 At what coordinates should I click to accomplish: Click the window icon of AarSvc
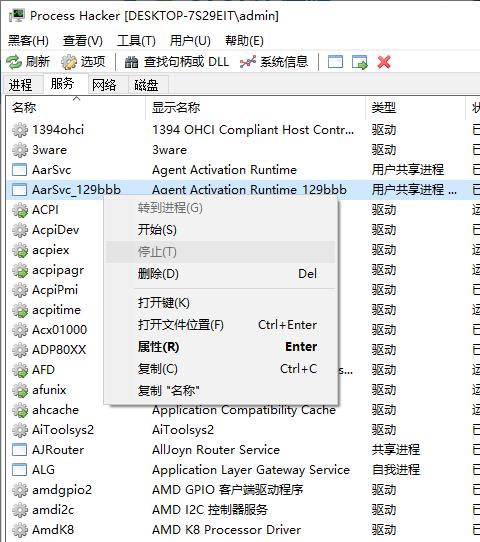[x=19, y=170]
